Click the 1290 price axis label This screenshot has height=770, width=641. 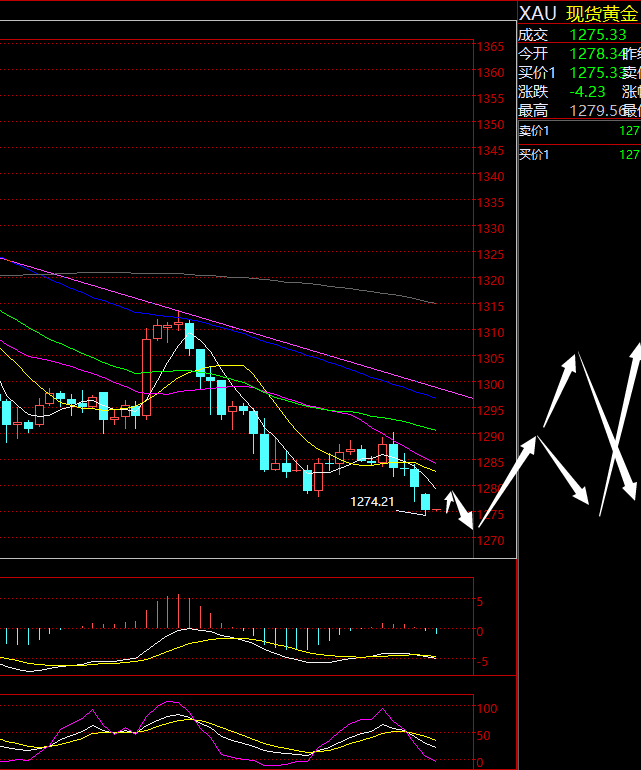(490, 437)
